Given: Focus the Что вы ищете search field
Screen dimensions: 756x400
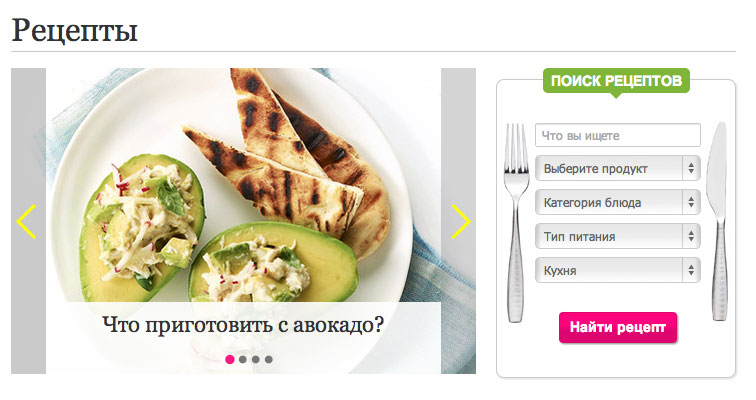Looking at the screenshot, I should [618, 135].
